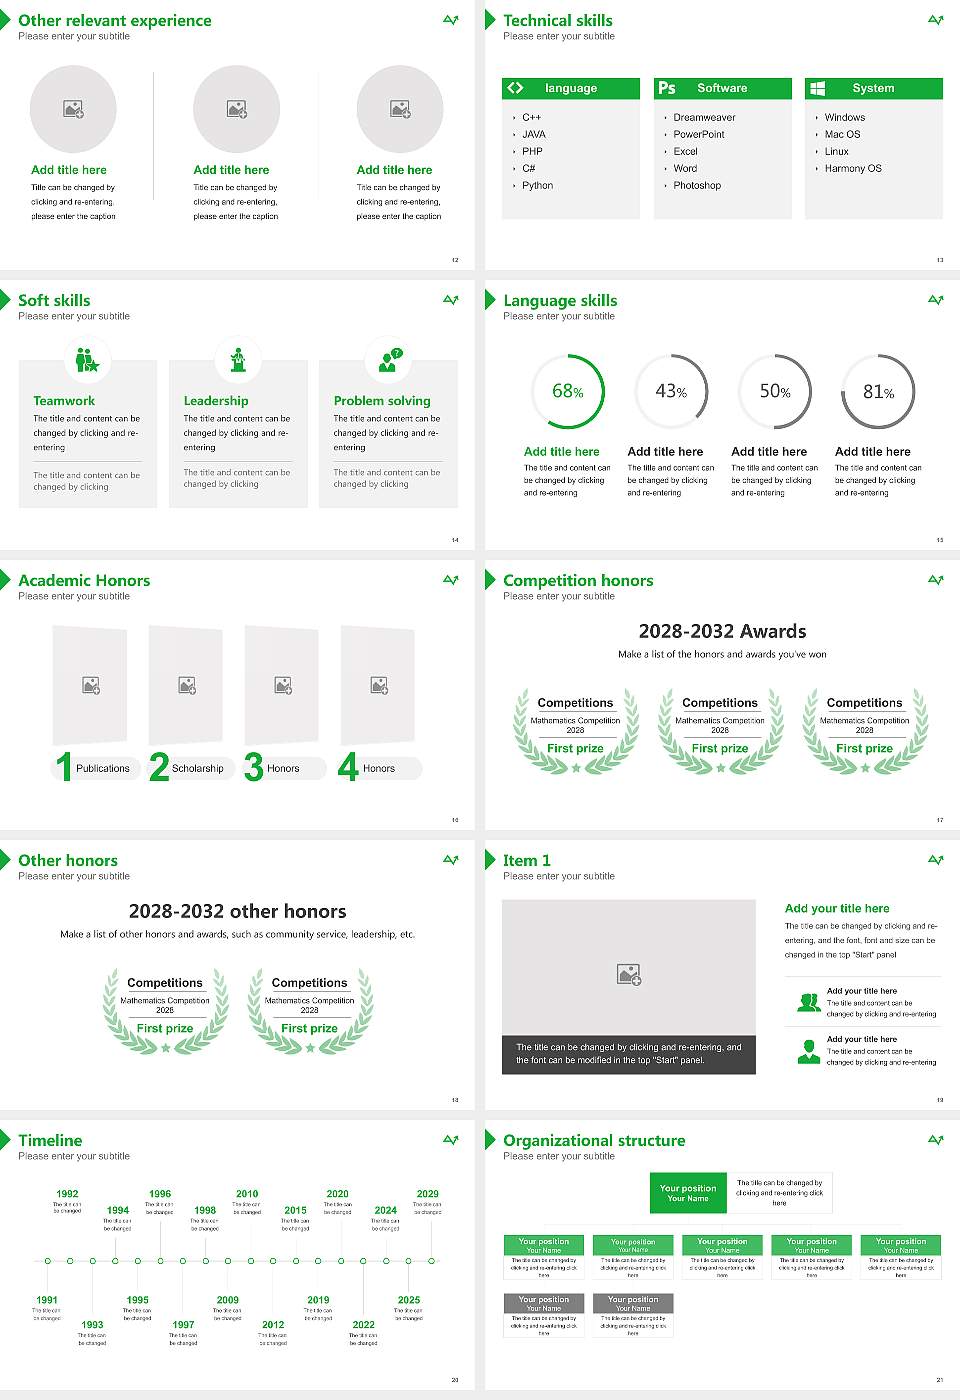The width and height of the screenshot is (960, 1400).
Task: Click the Teamwork people icon
Action: pos(88,360)
